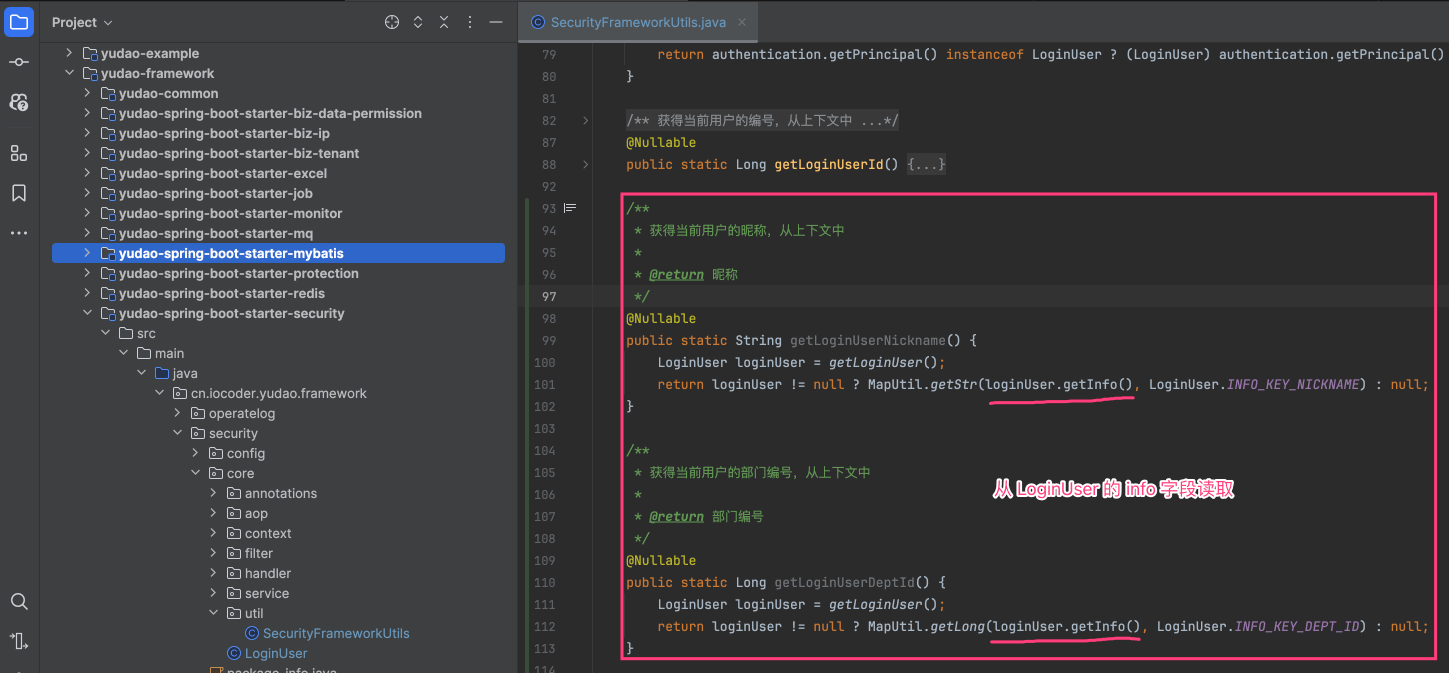Viewport: 1449px width, 673px height.
Task: Open SecurityFrameworkUtils file in tree
Action: click(335, 633)
